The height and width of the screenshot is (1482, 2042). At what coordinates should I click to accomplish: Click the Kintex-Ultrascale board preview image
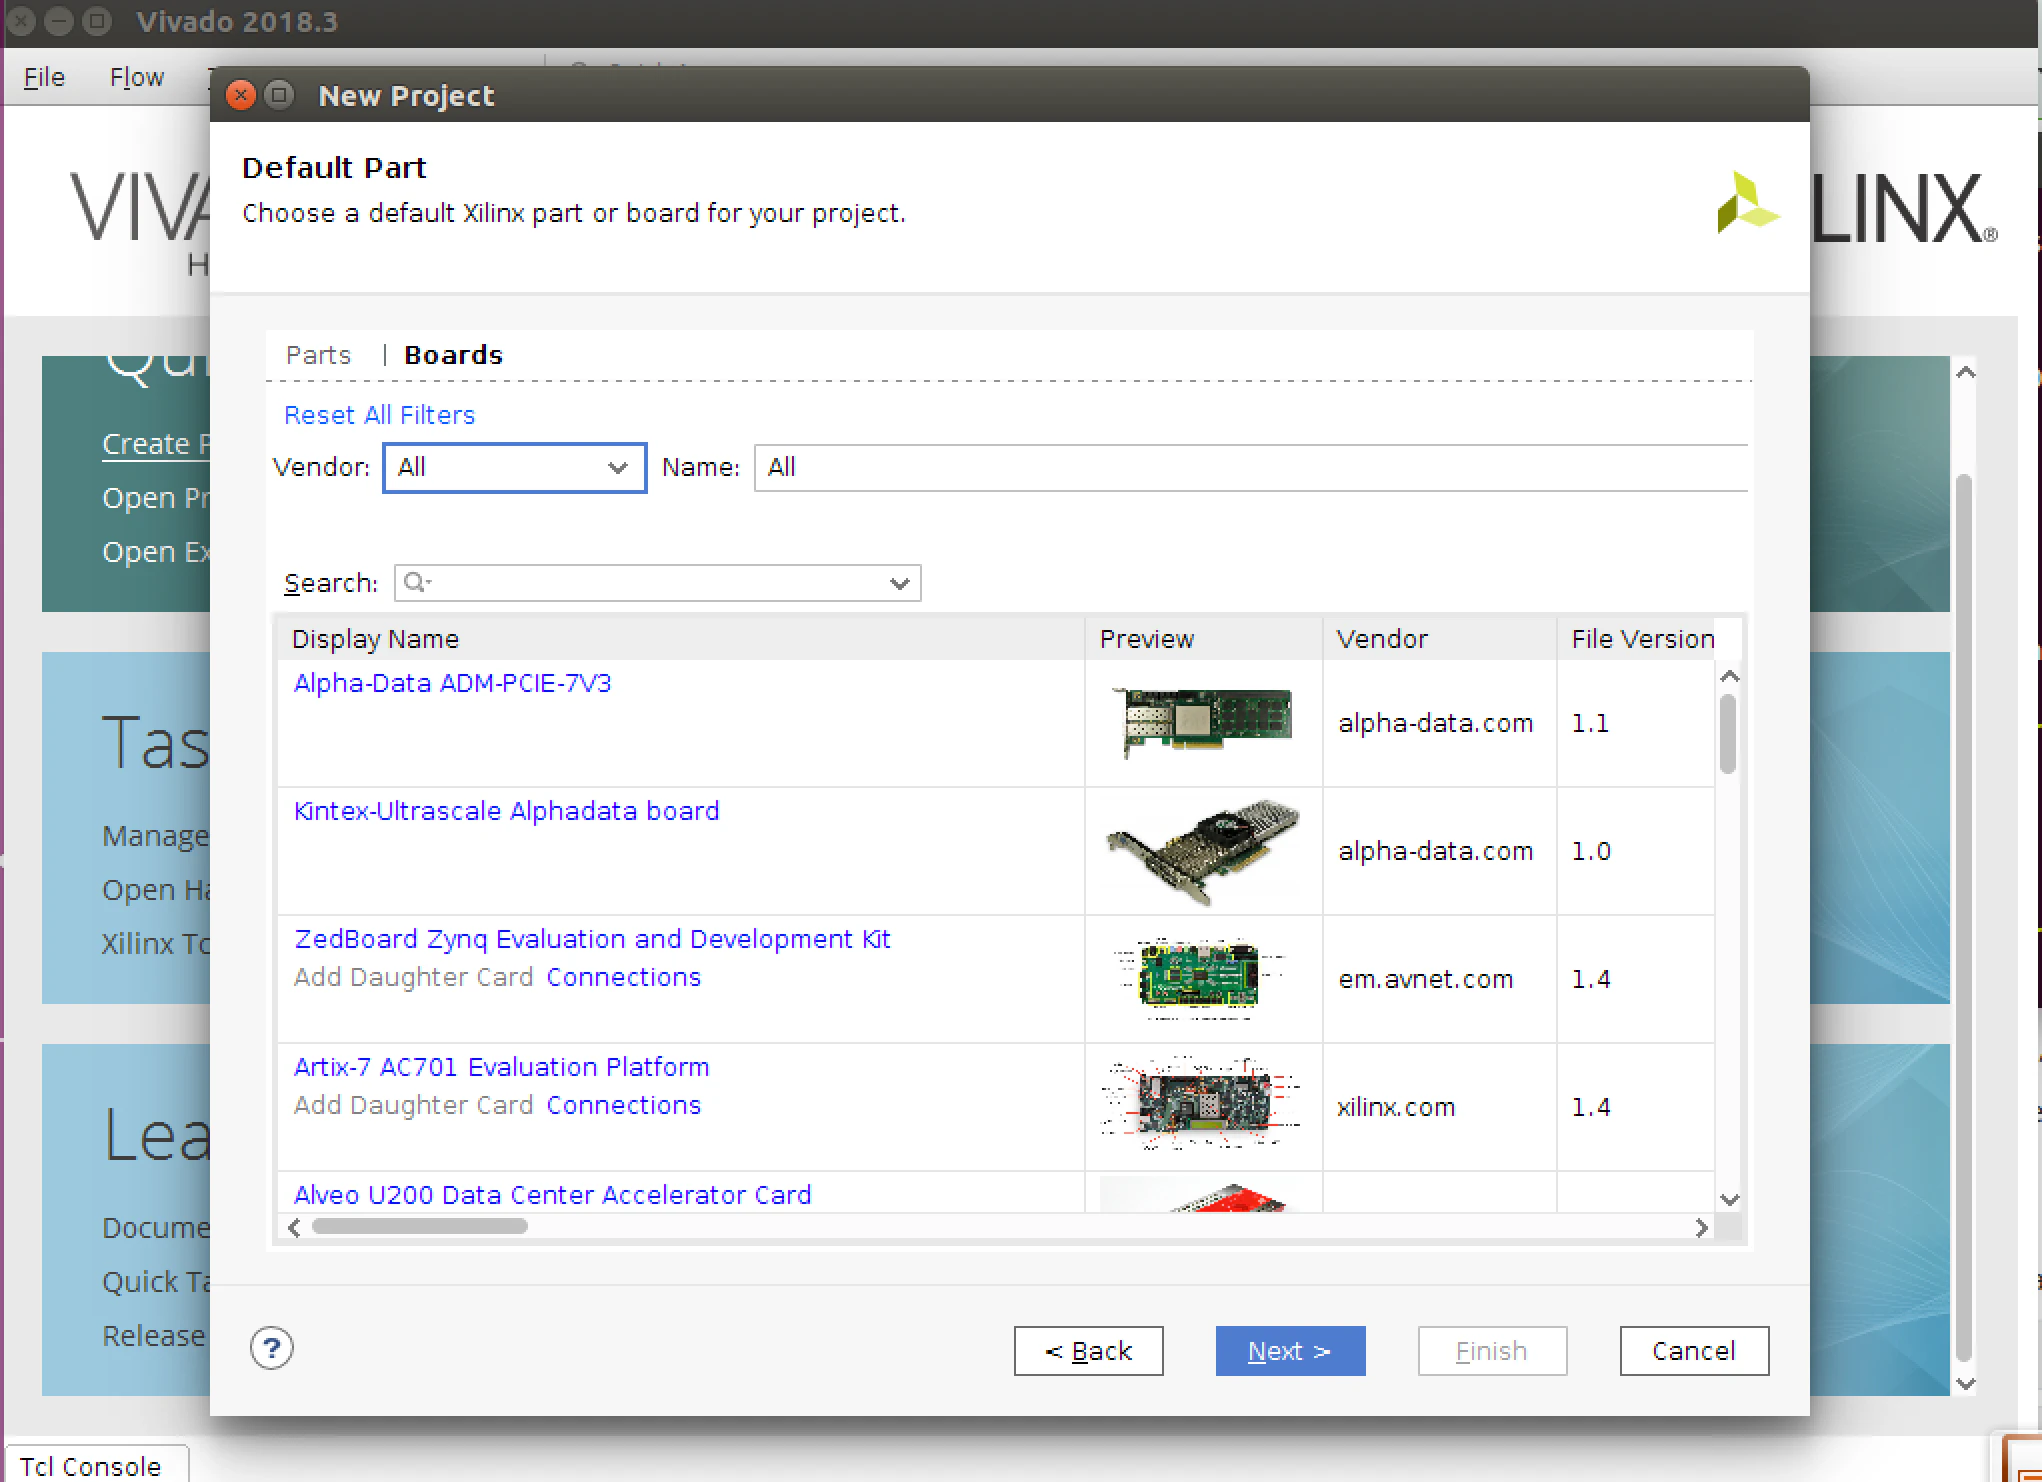pos(1203,851)
